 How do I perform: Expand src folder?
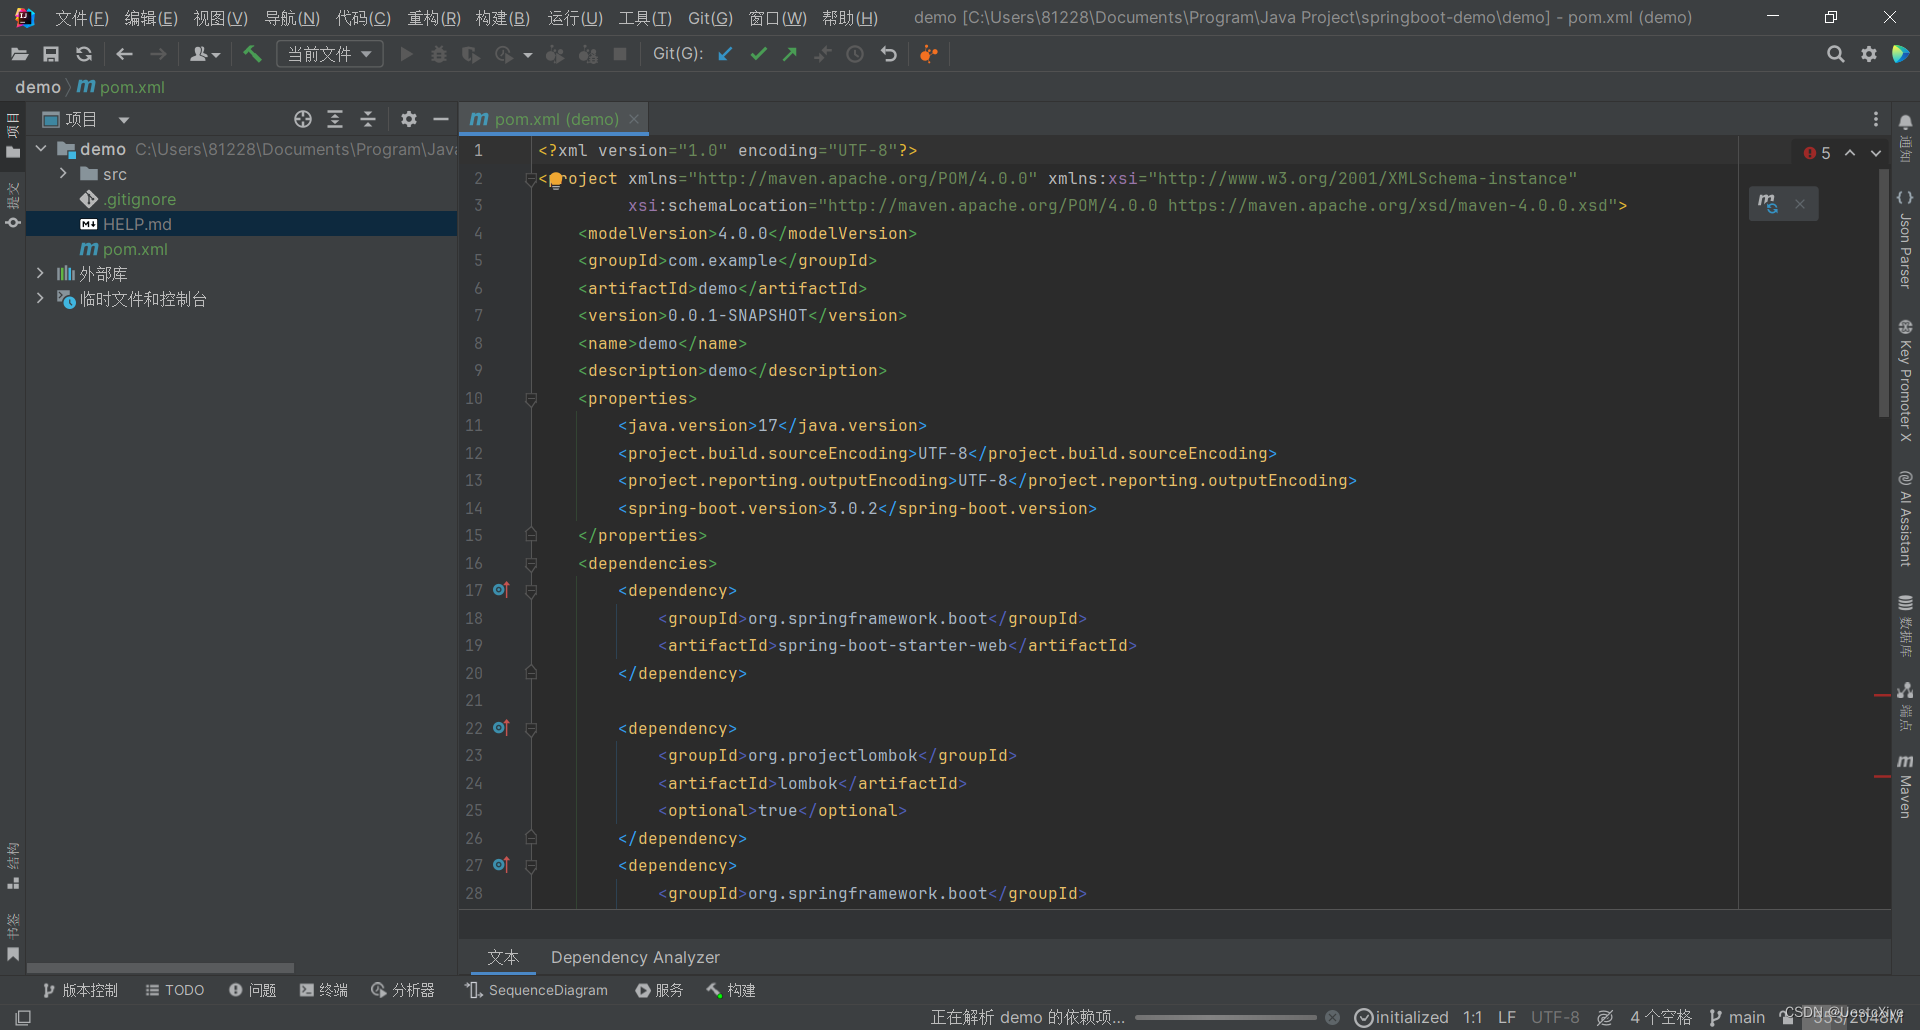(63, 174)
